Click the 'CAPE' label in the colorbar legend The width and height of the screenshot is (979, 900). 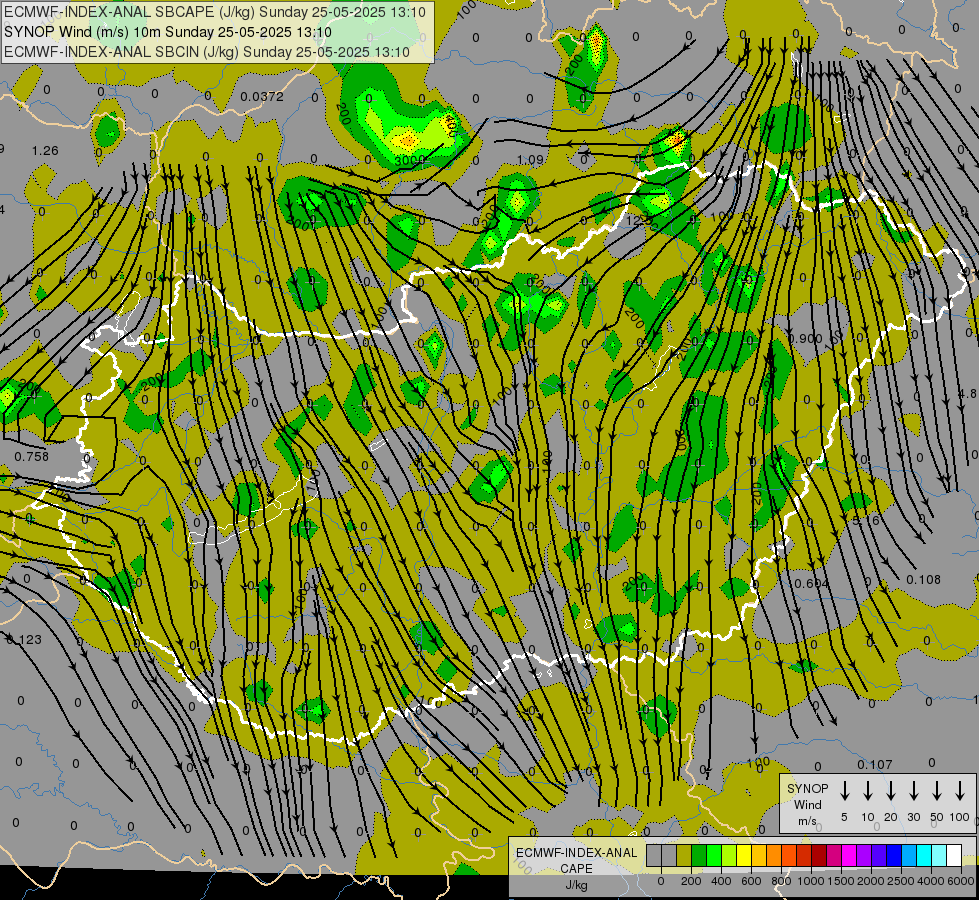[x=576, y=869]
